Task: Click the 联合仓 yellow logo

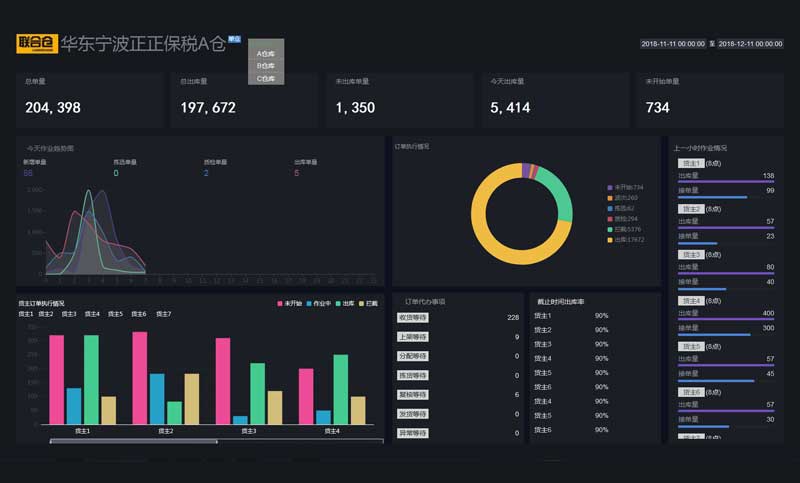Action: tap(36, 44)
